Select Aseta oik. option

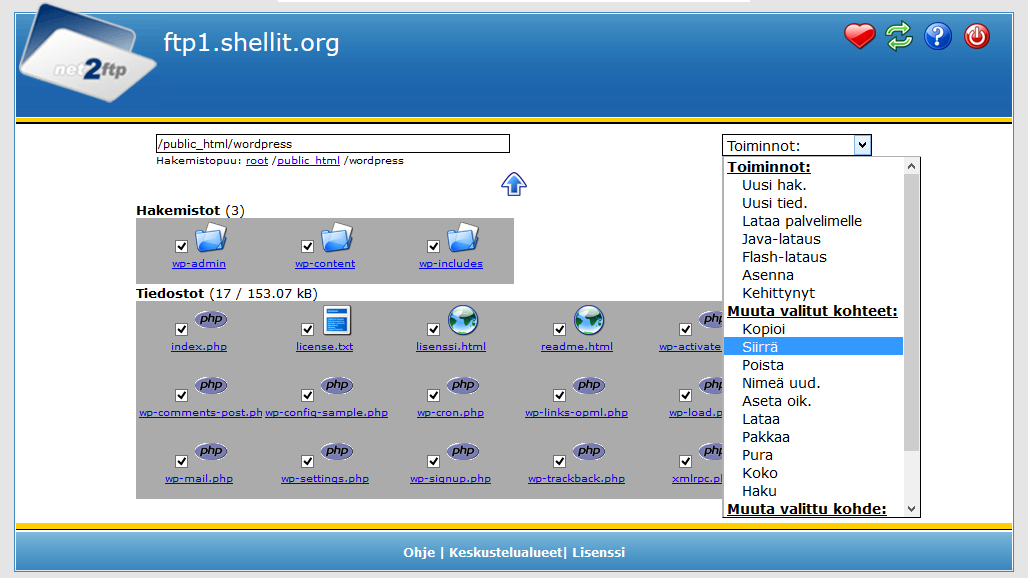click(x=813, y=401)
